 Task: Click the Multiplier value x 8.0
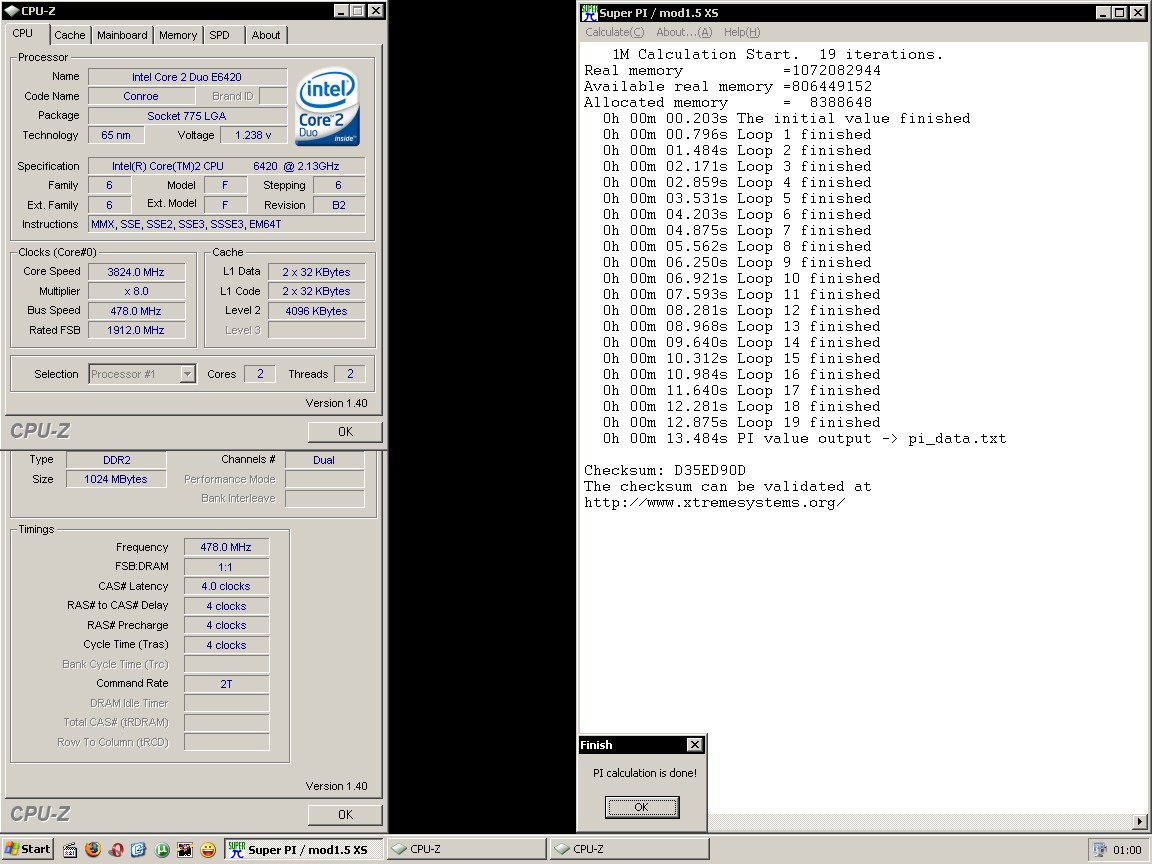click(x=137, y=291)
